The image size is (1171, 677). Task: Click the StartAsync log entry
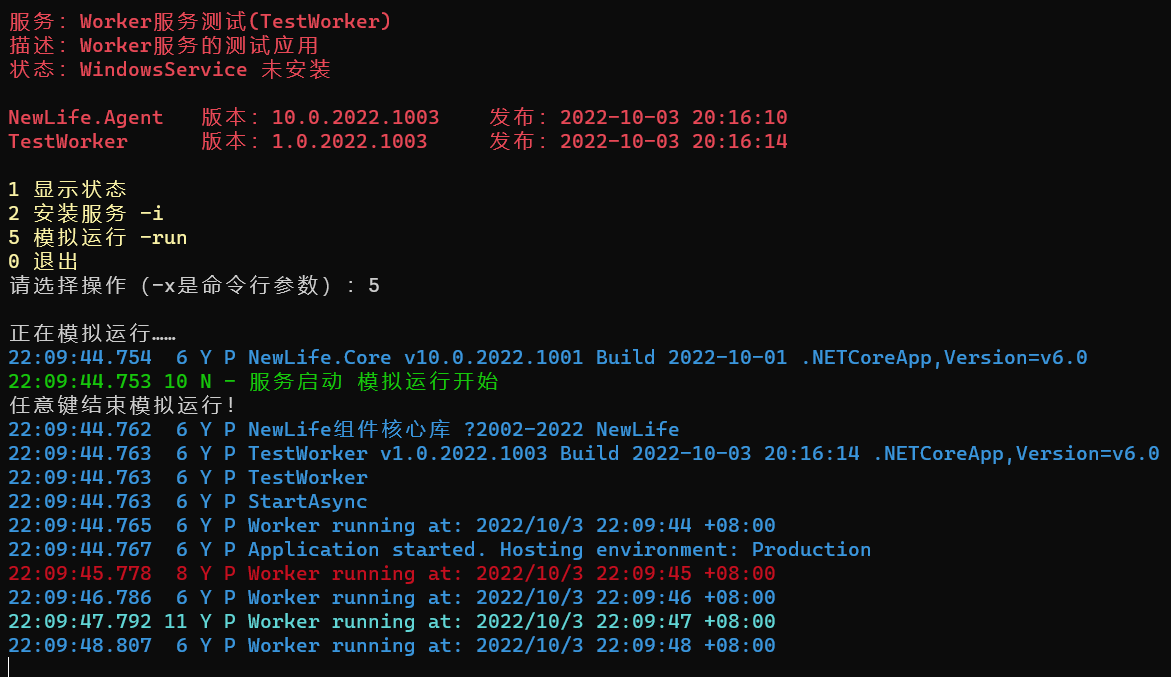[x=187, y=501]
